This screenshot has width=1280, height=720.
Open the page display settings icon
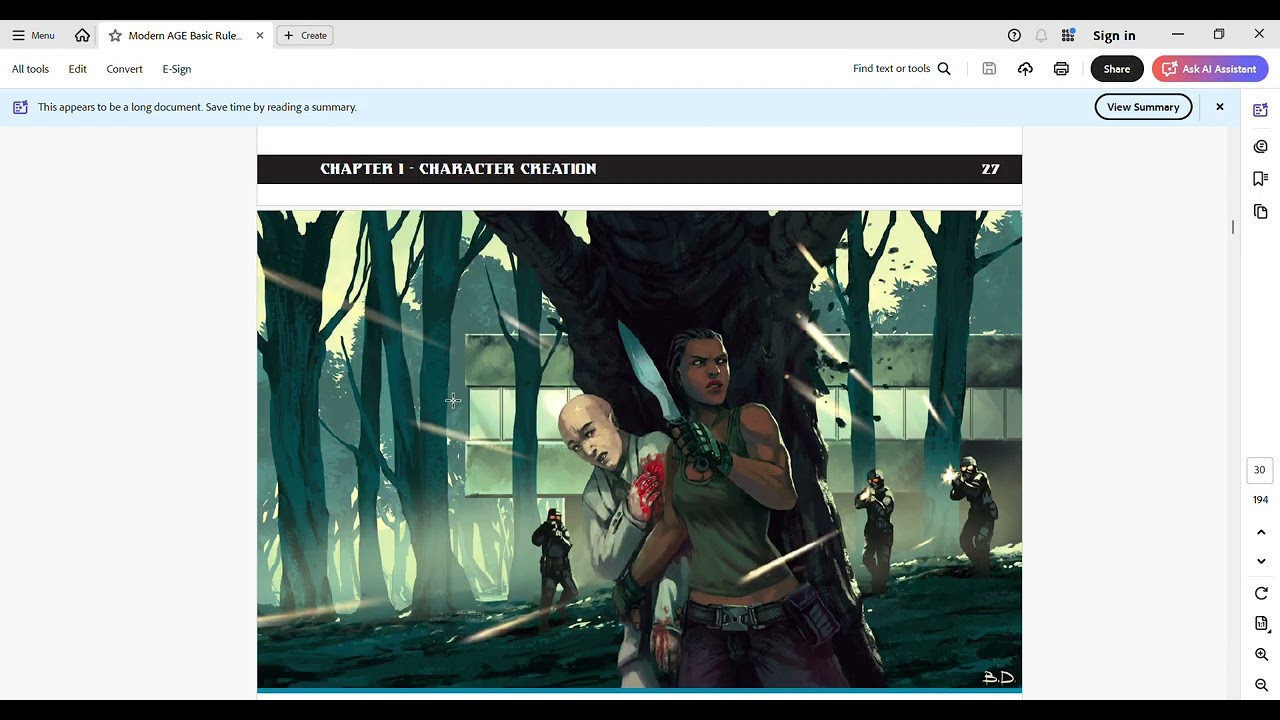point(1261,624)
